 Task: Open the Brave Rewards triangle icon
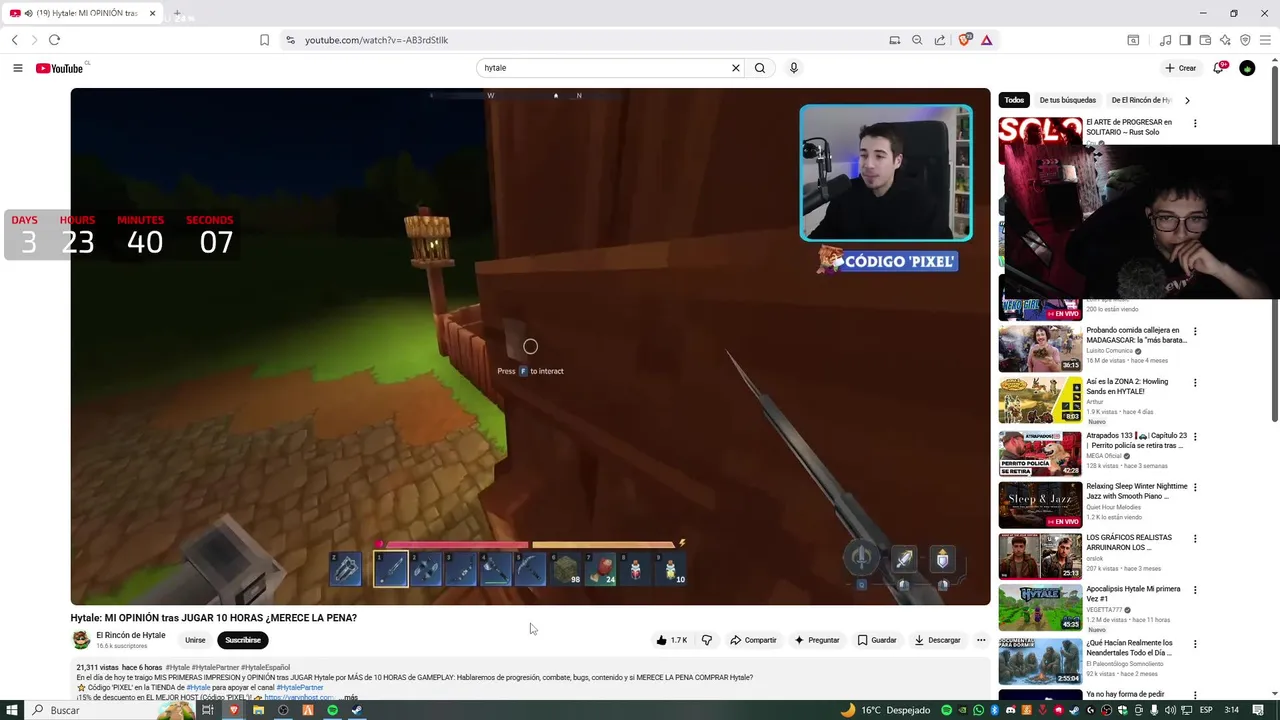(987, 40)
